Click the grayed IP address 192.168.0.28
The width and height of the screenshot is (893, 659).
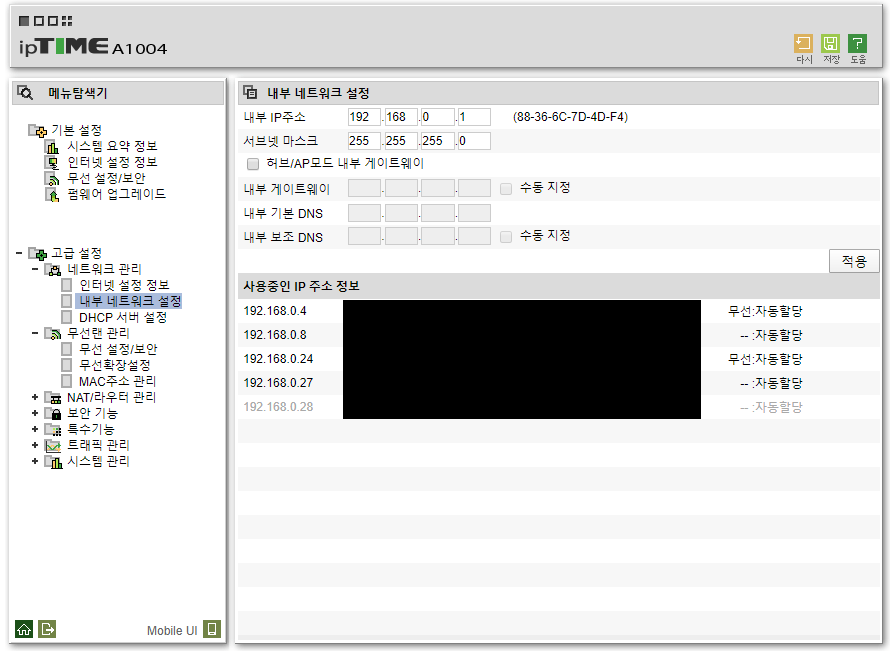click(x=278, y=407)
